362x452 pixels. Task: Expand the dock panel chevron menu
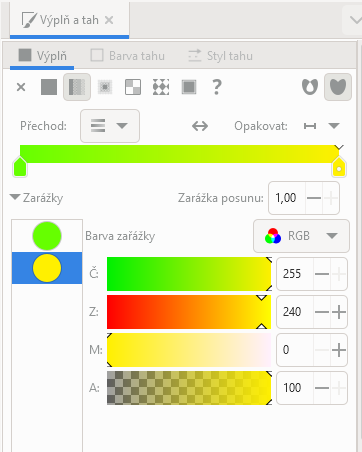click(x=355, y=20)
